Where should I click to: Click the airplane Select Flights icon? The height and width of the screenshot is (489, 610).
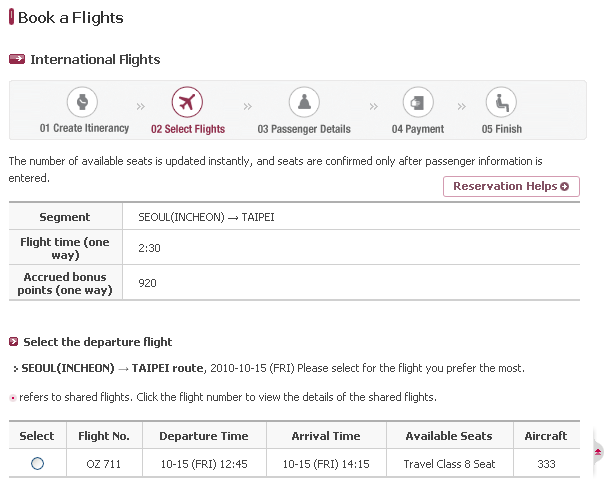tap(187, 102)
